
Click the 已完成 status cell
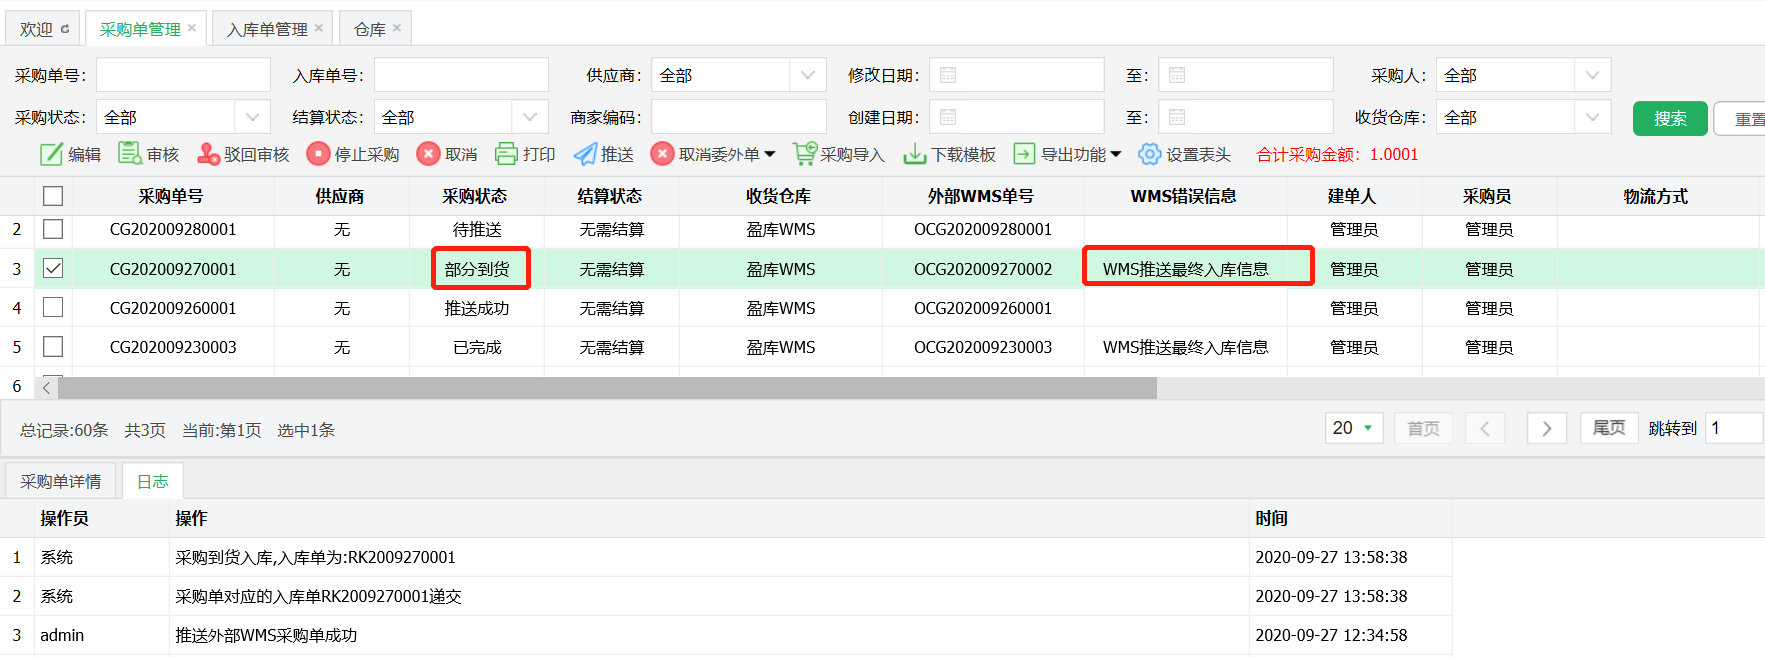point(477,347)
